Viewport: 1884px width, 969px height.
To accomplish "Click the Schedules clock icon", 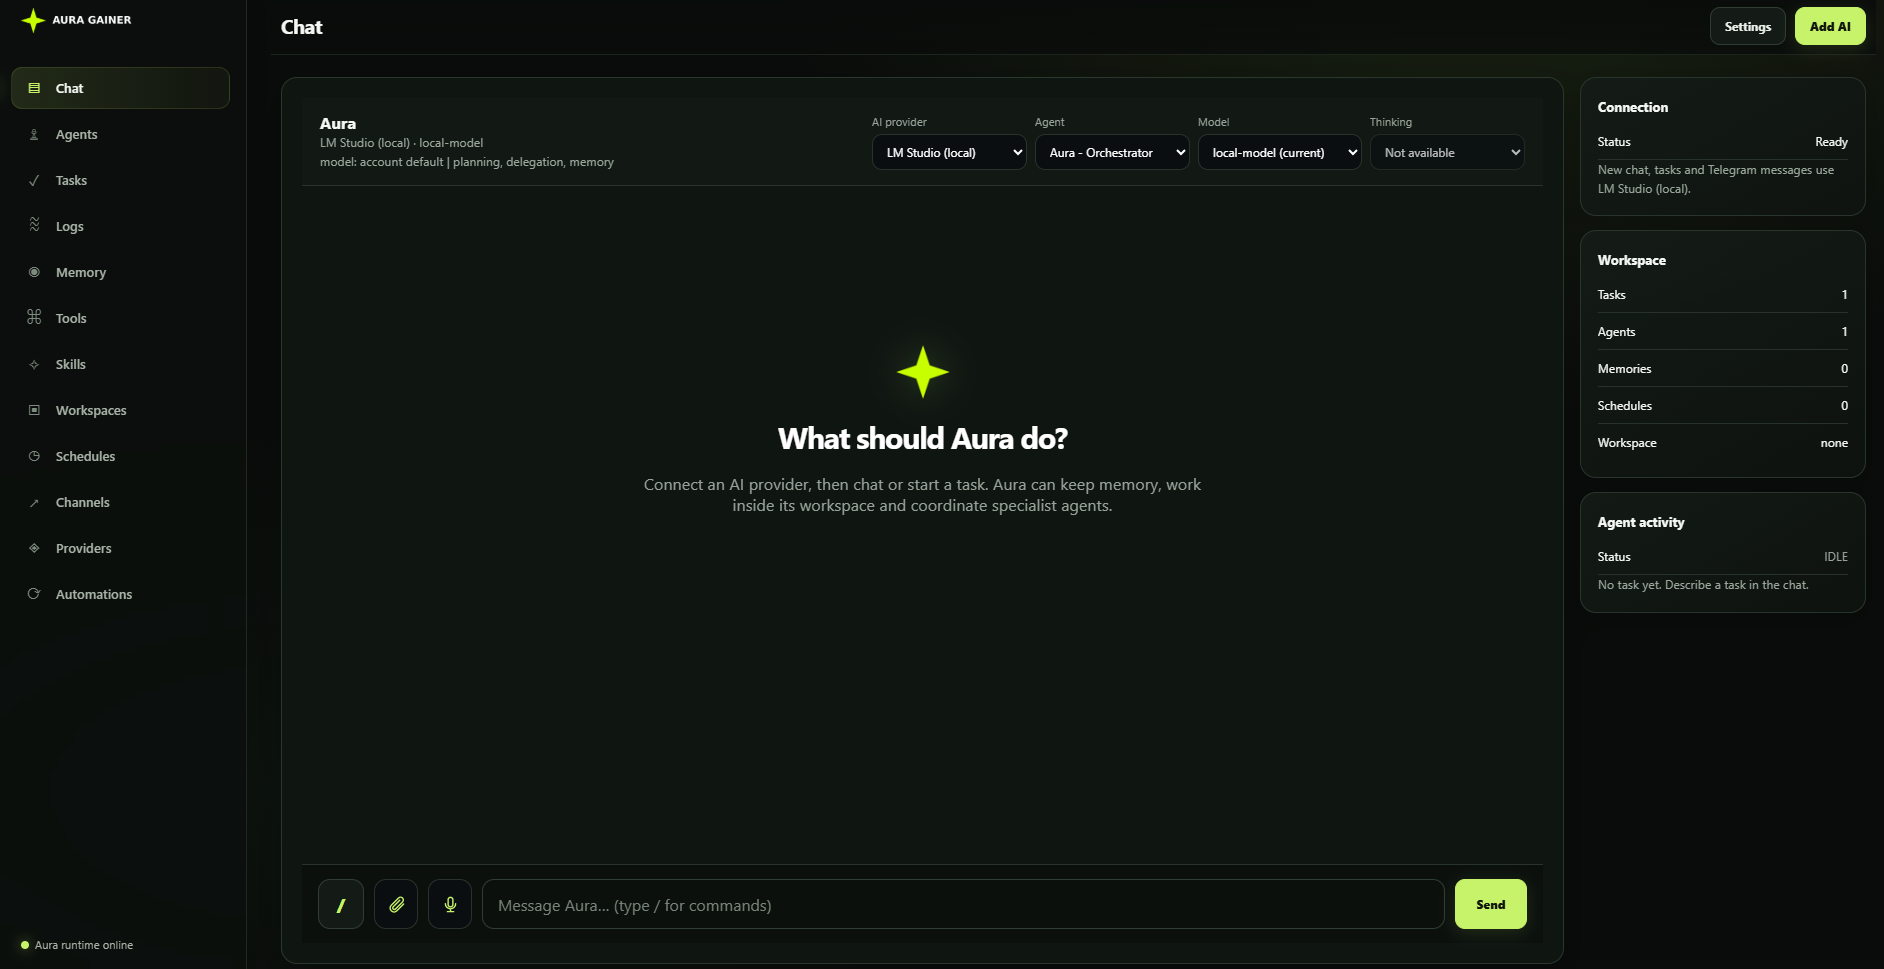I will pyautogui.click(x=34, y=456).
